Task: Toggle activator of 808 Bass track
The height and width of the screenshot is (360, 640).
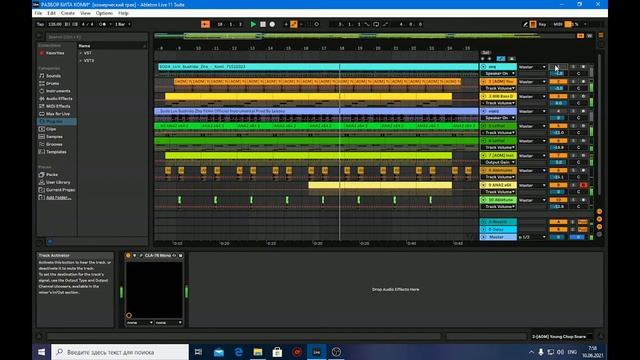Action: point(558,96)
